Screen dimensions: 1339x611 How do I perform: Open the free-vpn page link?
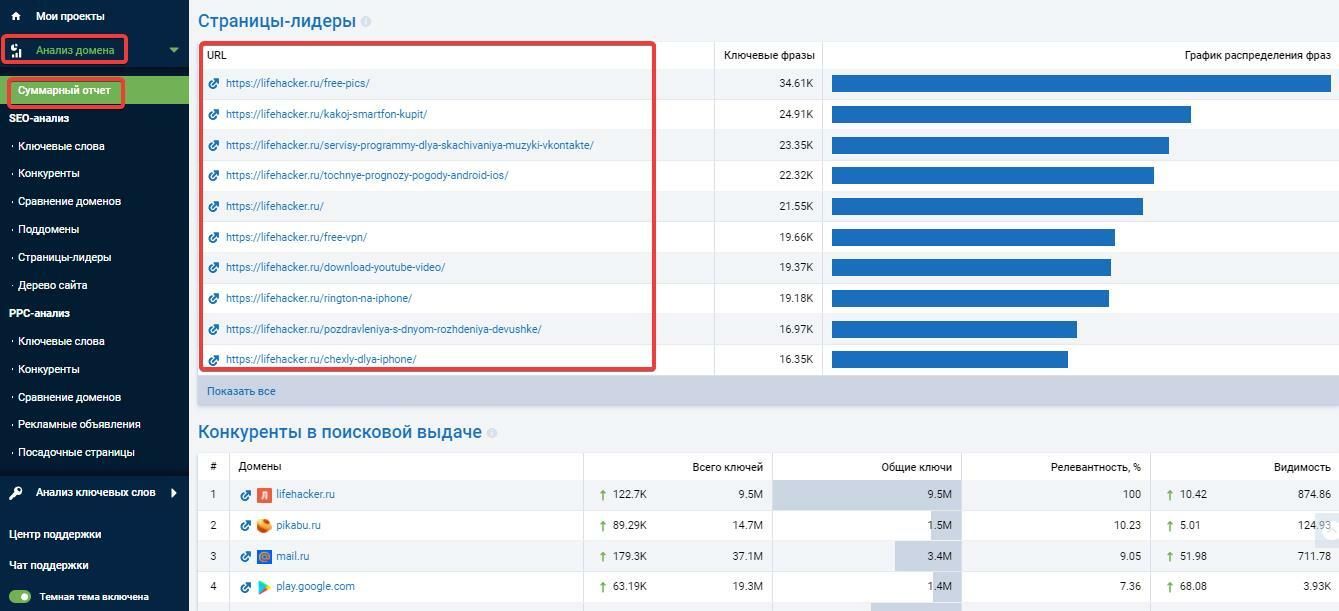click(296, 238)
